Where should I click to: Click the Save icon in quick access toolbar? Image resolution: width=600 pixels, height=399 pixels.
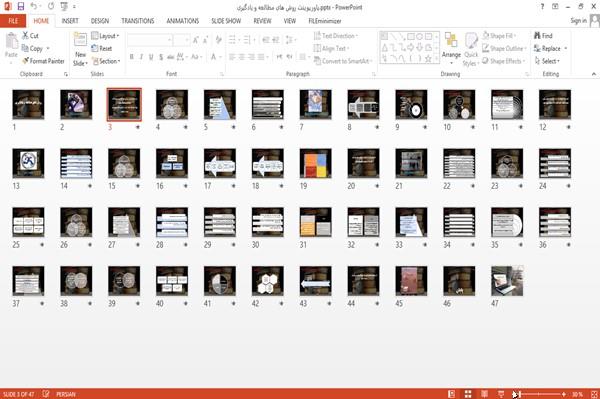21,6
